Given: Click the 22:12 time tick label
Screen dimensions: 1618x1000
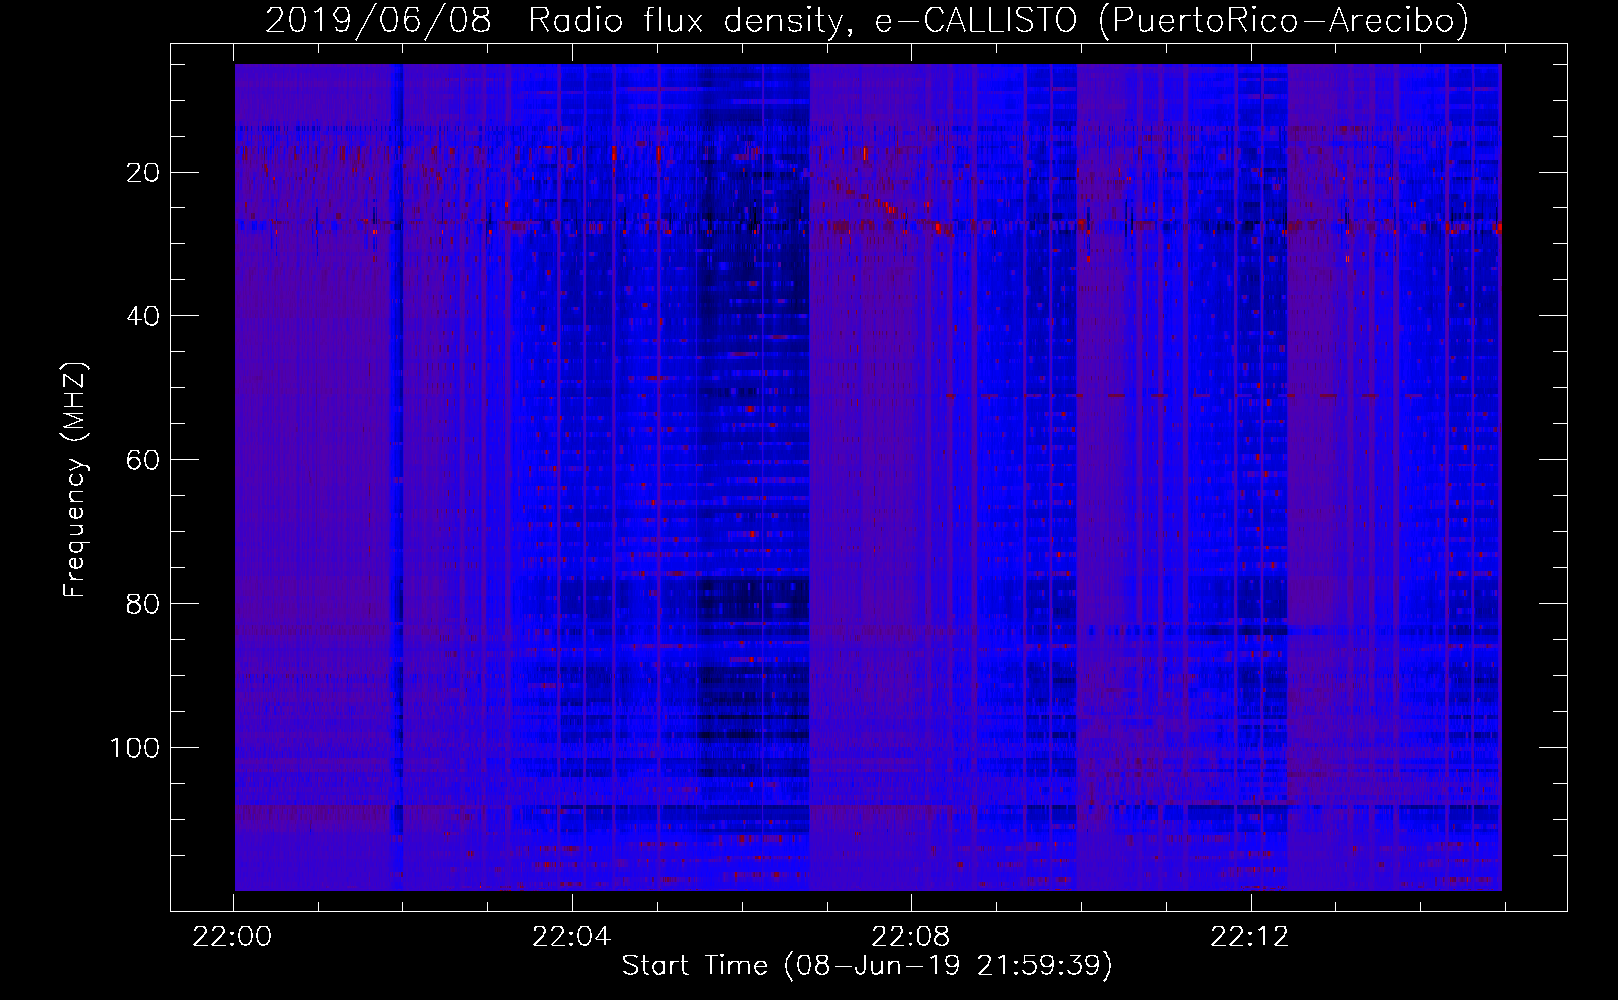Looking at the screenshot, I should 1250,937.
